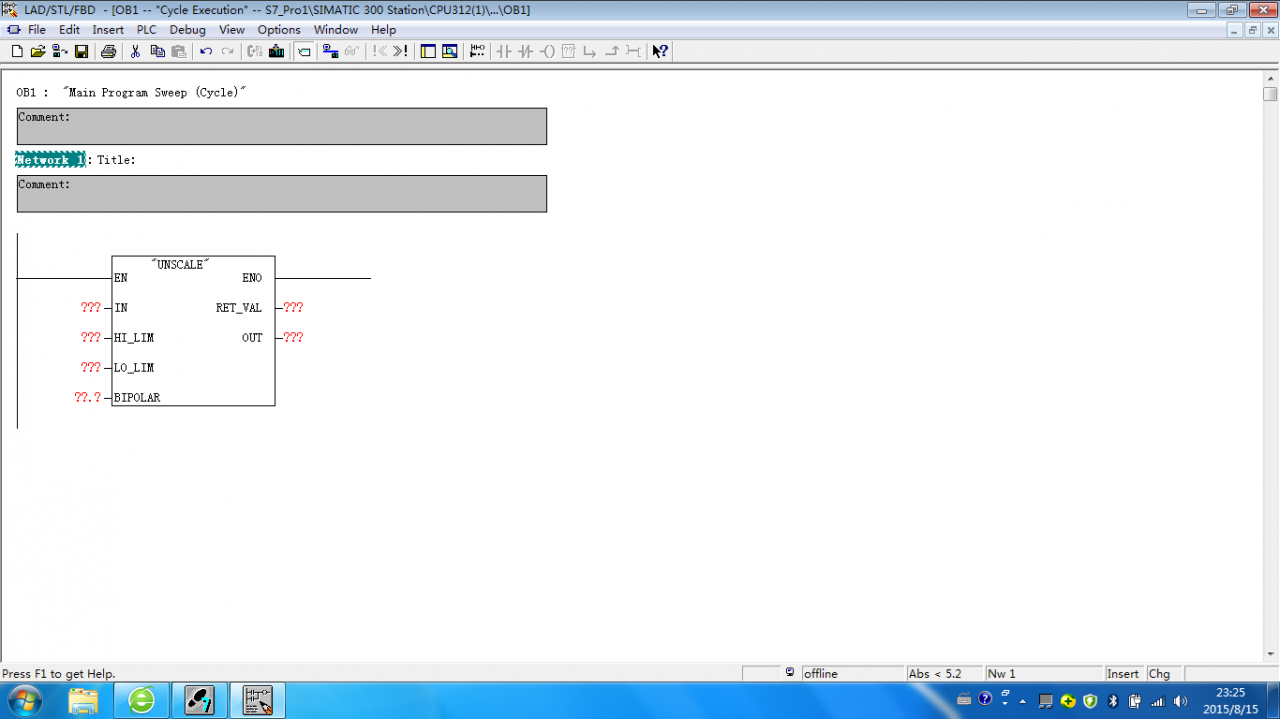Click the Download to PLC icon
Image resolution: width=1280 pixels, height=719 pixels.
pyautogui.click(x=276, y=51)
